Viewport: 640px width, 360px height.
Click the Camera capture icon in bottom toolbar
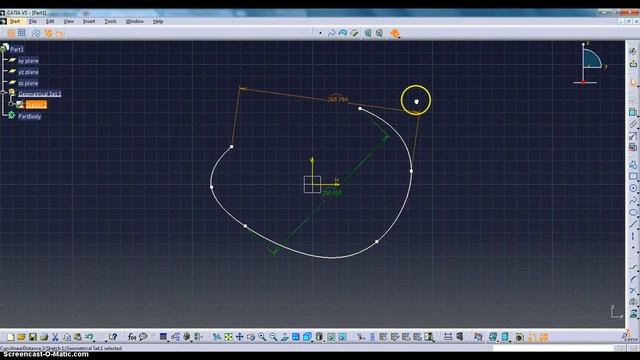519,337
